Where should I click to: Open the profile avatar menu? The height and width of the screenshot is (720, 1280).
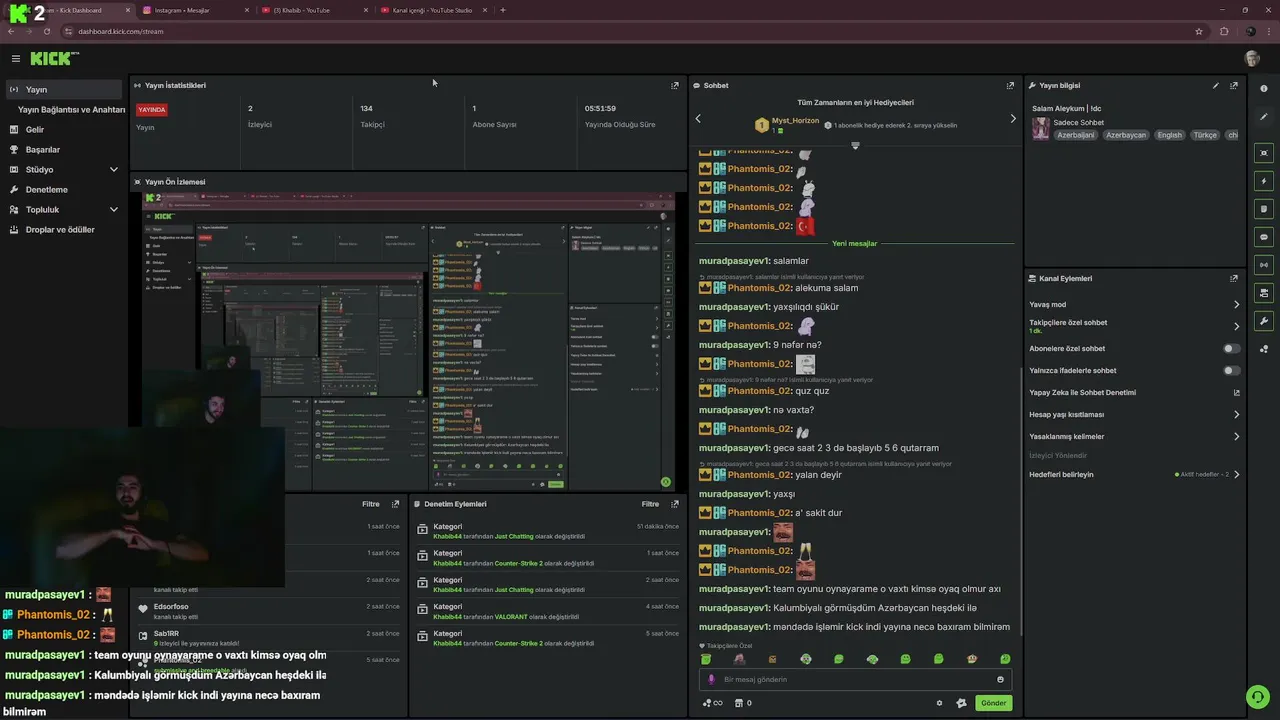[x=1252, y=59]
